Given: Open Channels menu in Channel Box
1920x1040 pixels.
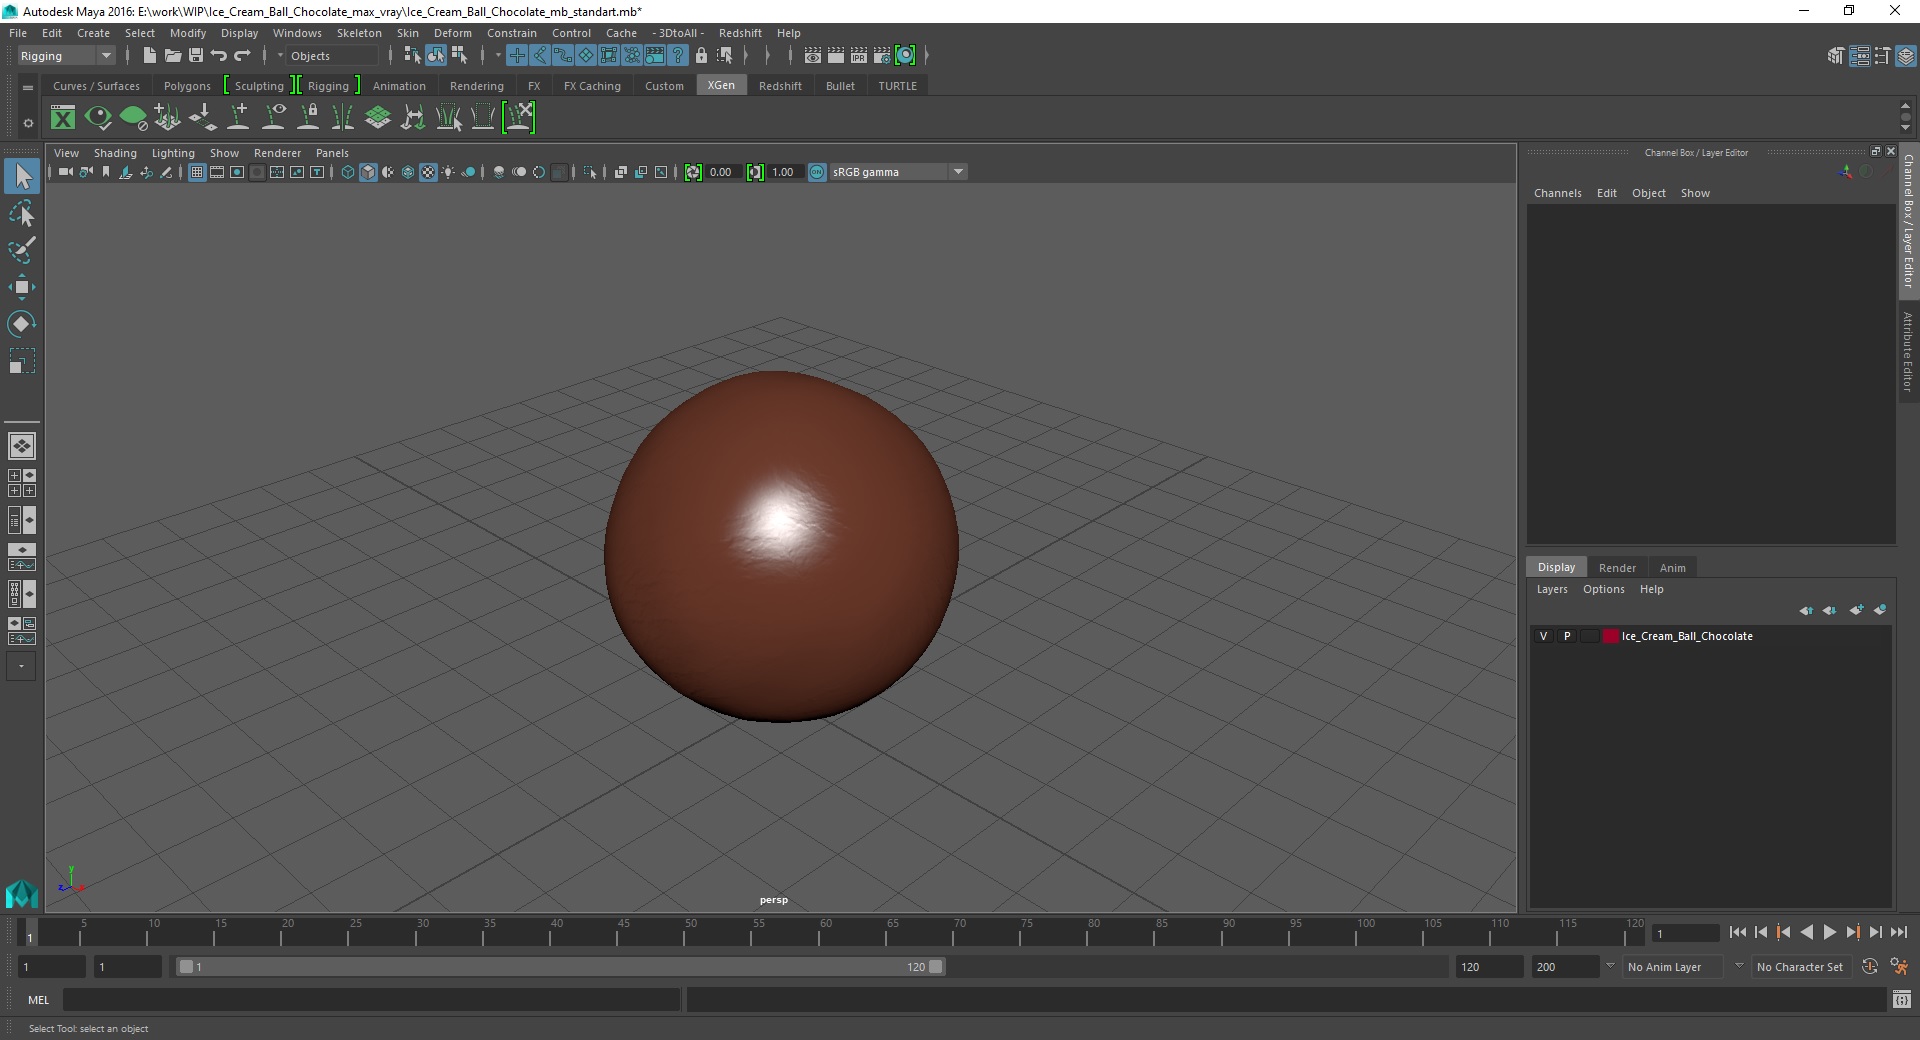Looking at the screenshot, I should pyautogui.click(x=1557, y=193).
